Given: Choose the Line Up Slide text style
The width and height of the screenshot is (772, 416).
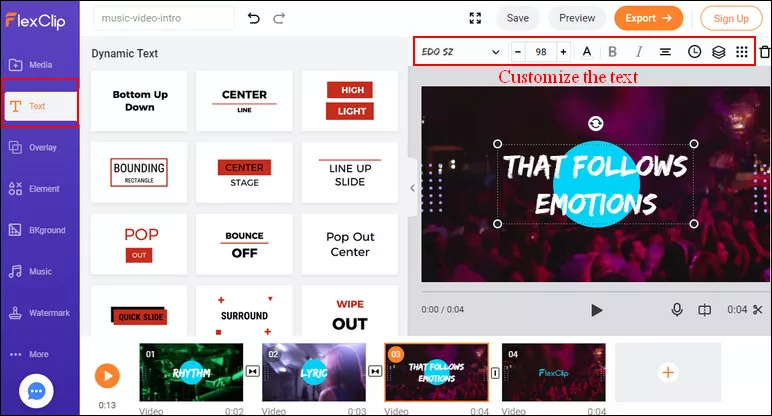Looking at the screenshot, I should (350, 172).
